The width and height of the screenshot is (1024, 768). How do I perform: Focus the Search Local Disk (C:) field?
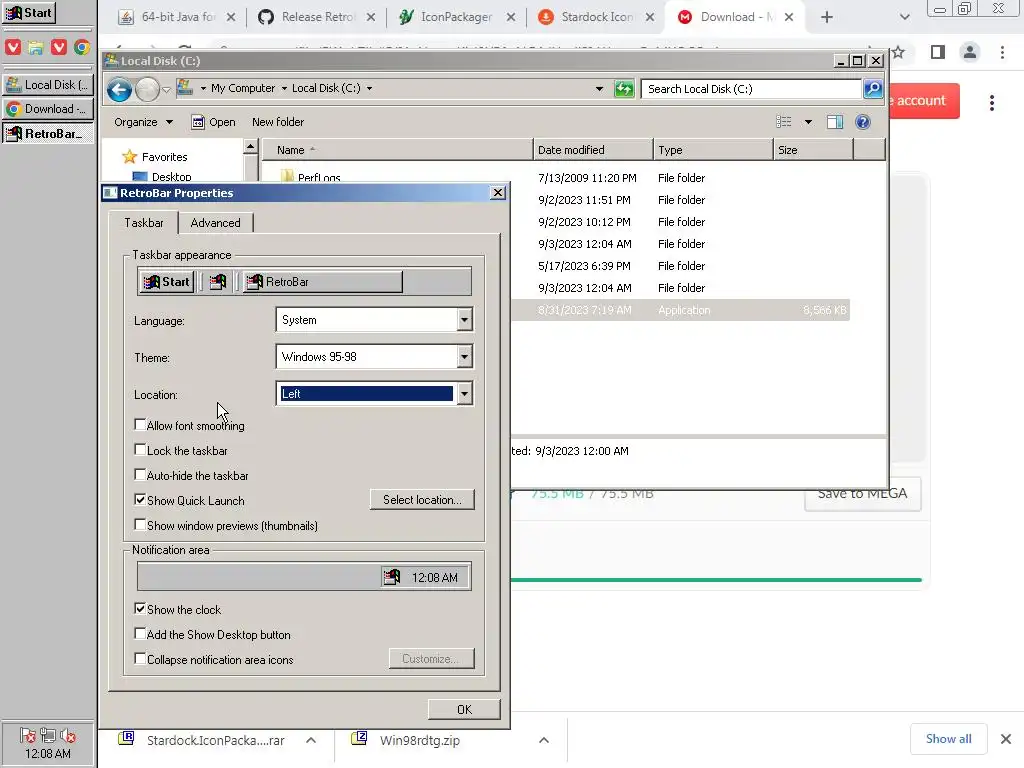[751, 89]
